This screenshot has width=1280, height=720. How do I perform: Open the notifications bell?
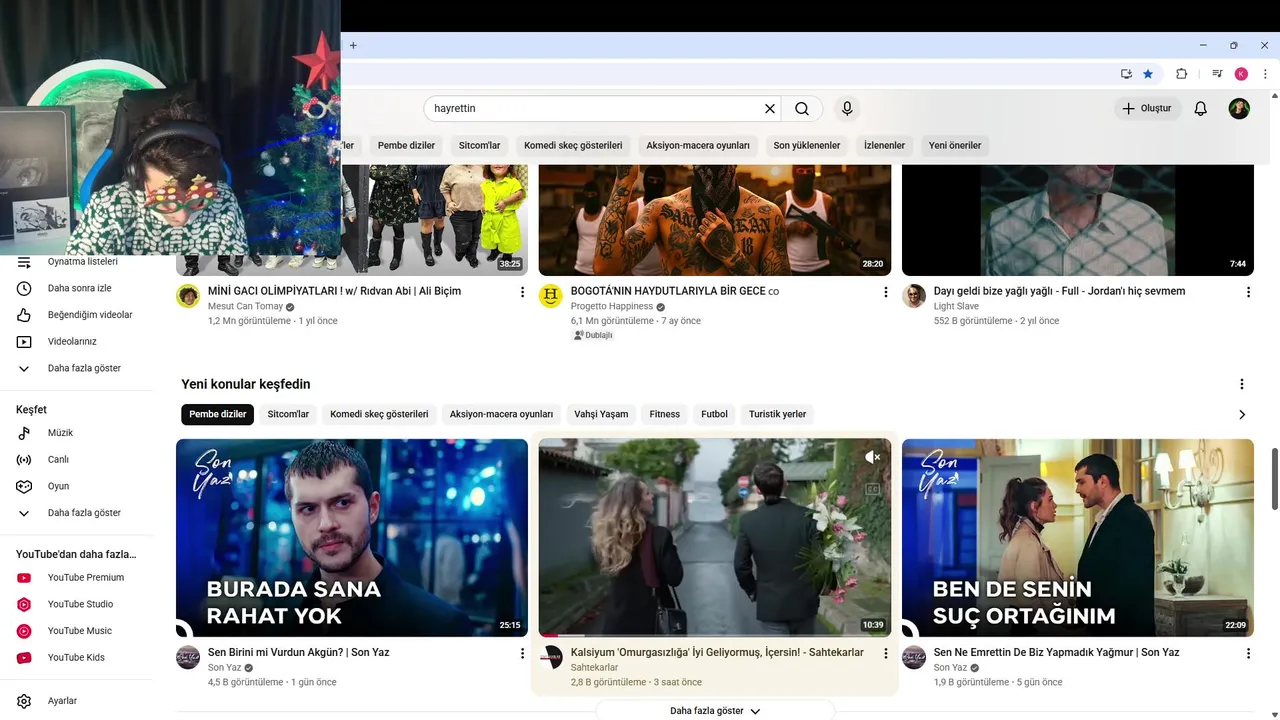point(1201,108)
